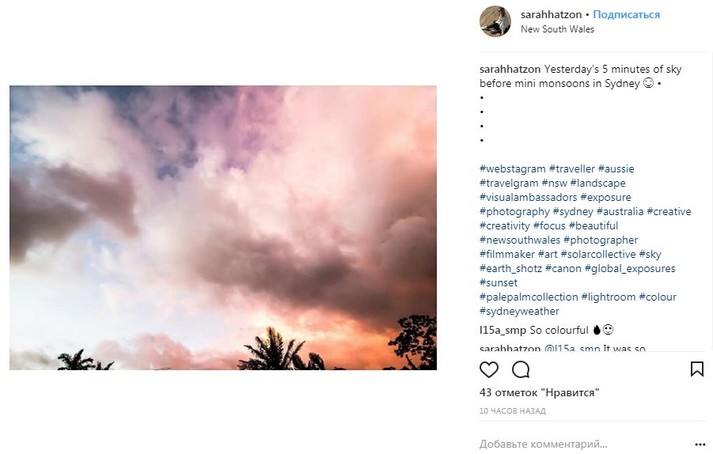The height and width of the screenshot is (454, 713).
Task: Click the sunset sky photo
Action: tap(223, 228)
